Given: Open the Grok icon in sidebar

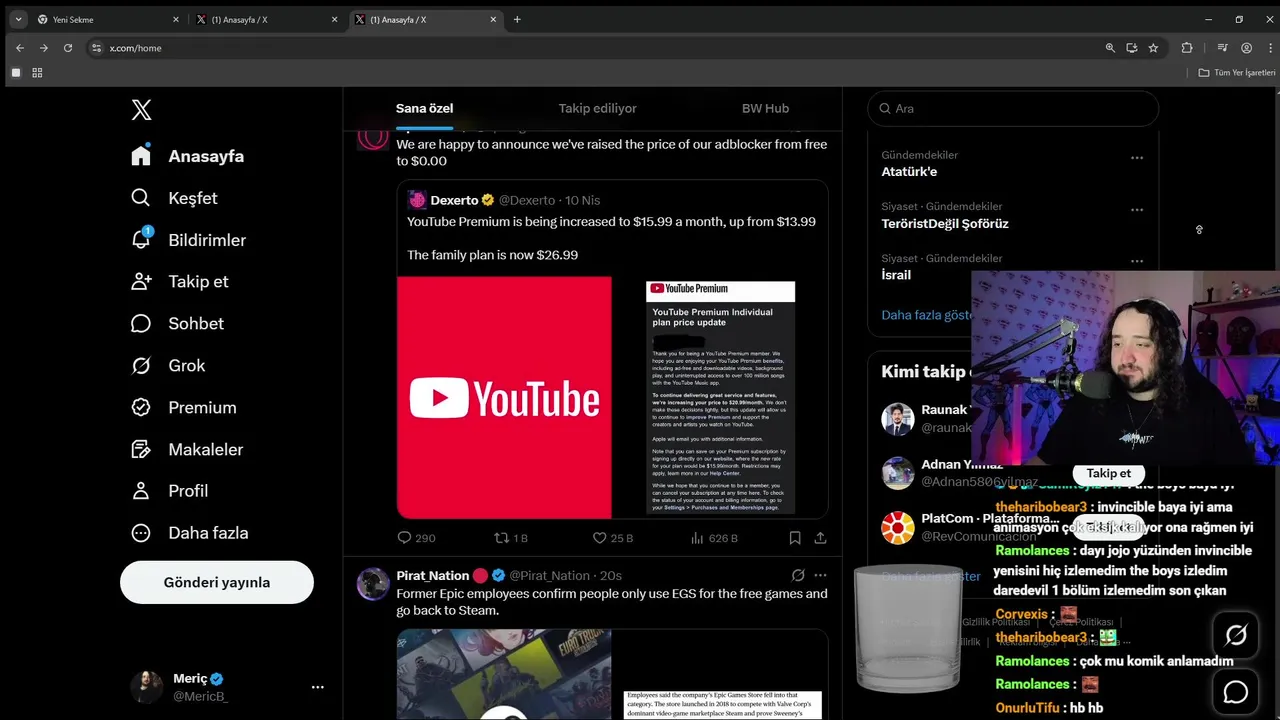Looking at the screenshot, I should [x=141, y=365].
